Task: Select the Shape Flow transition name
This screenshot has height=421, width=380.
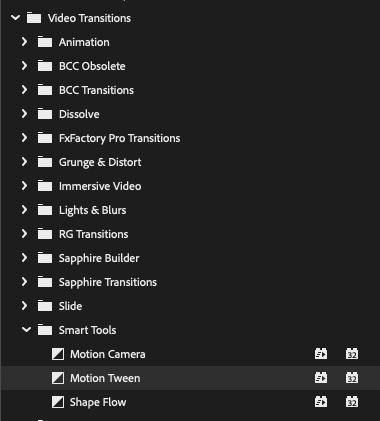Action: [98, 402]
